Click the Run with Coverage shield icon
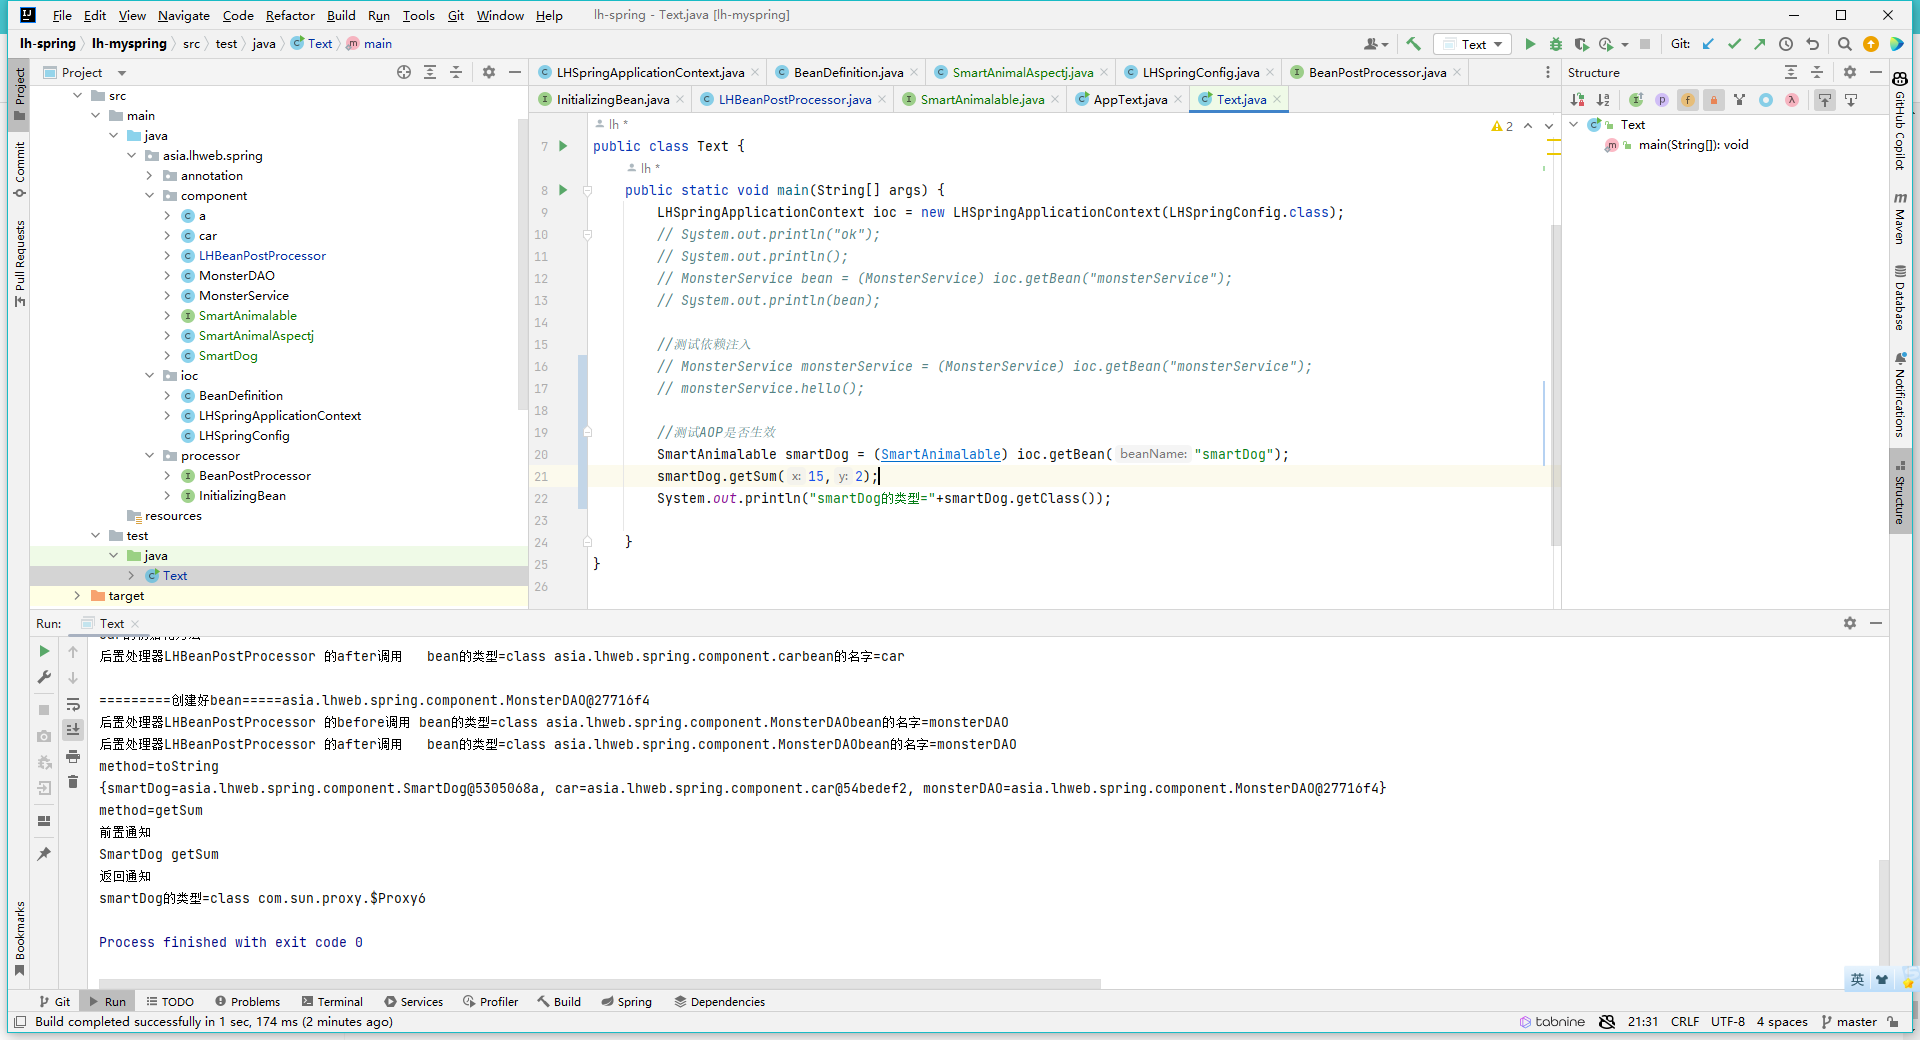 (1581, 44)
